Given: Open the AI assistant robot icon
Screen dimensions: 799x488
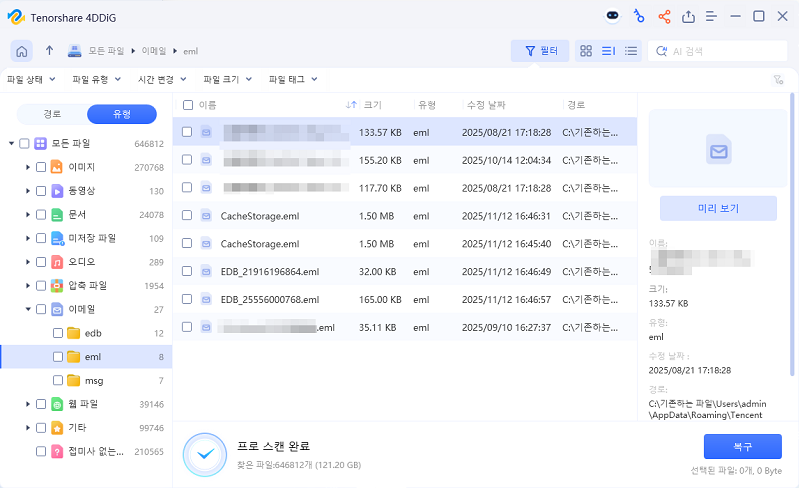Looking at the screenshot, I should 612,16.
